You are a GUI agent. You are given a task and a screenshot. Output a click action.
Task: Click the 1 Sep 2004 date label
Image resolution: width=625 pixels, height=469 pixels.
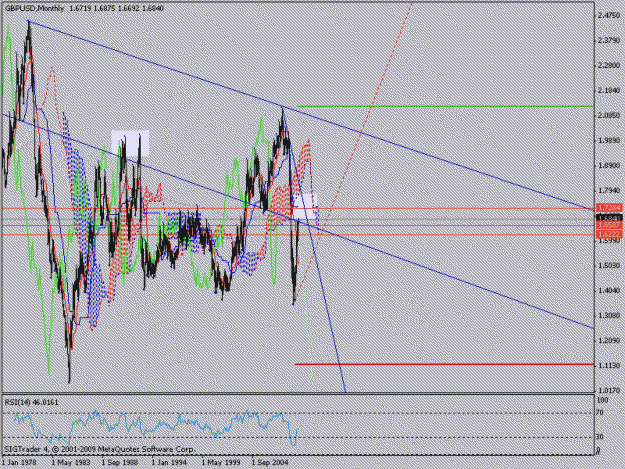(269, 463)
